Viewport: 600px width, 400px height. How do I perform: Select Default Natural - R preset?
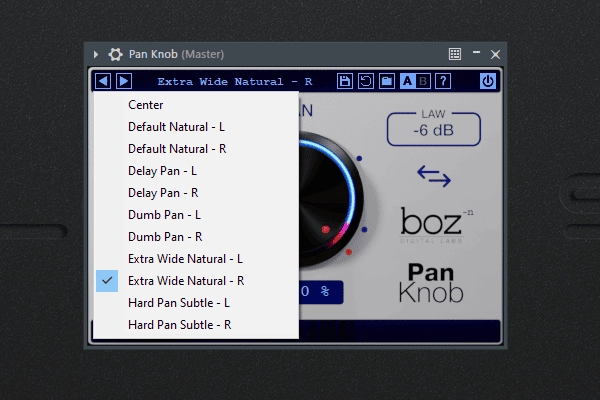pyautogui.click(x=196, y=149)
